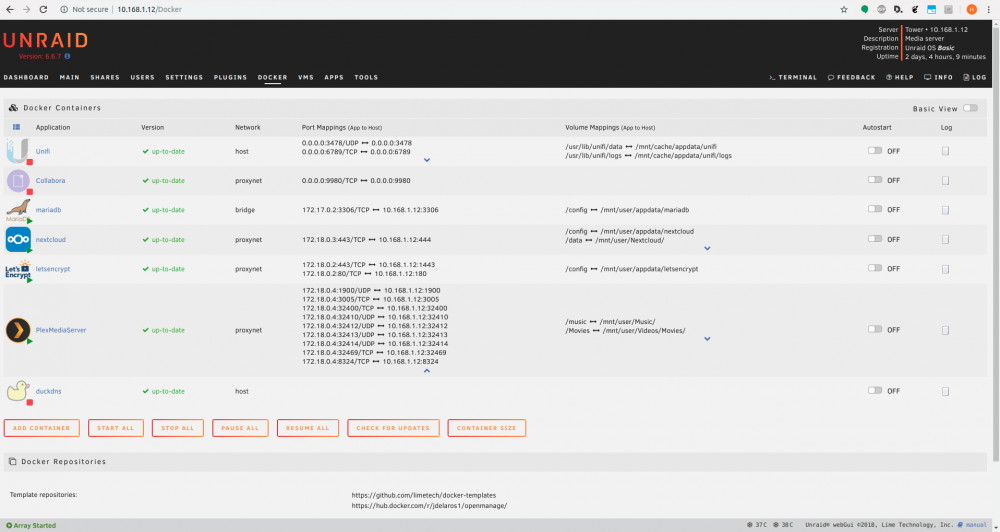This screenshot has width=1000, height=532.
Task: Open the Terminal from the top bar
Action: click(793, 77)
